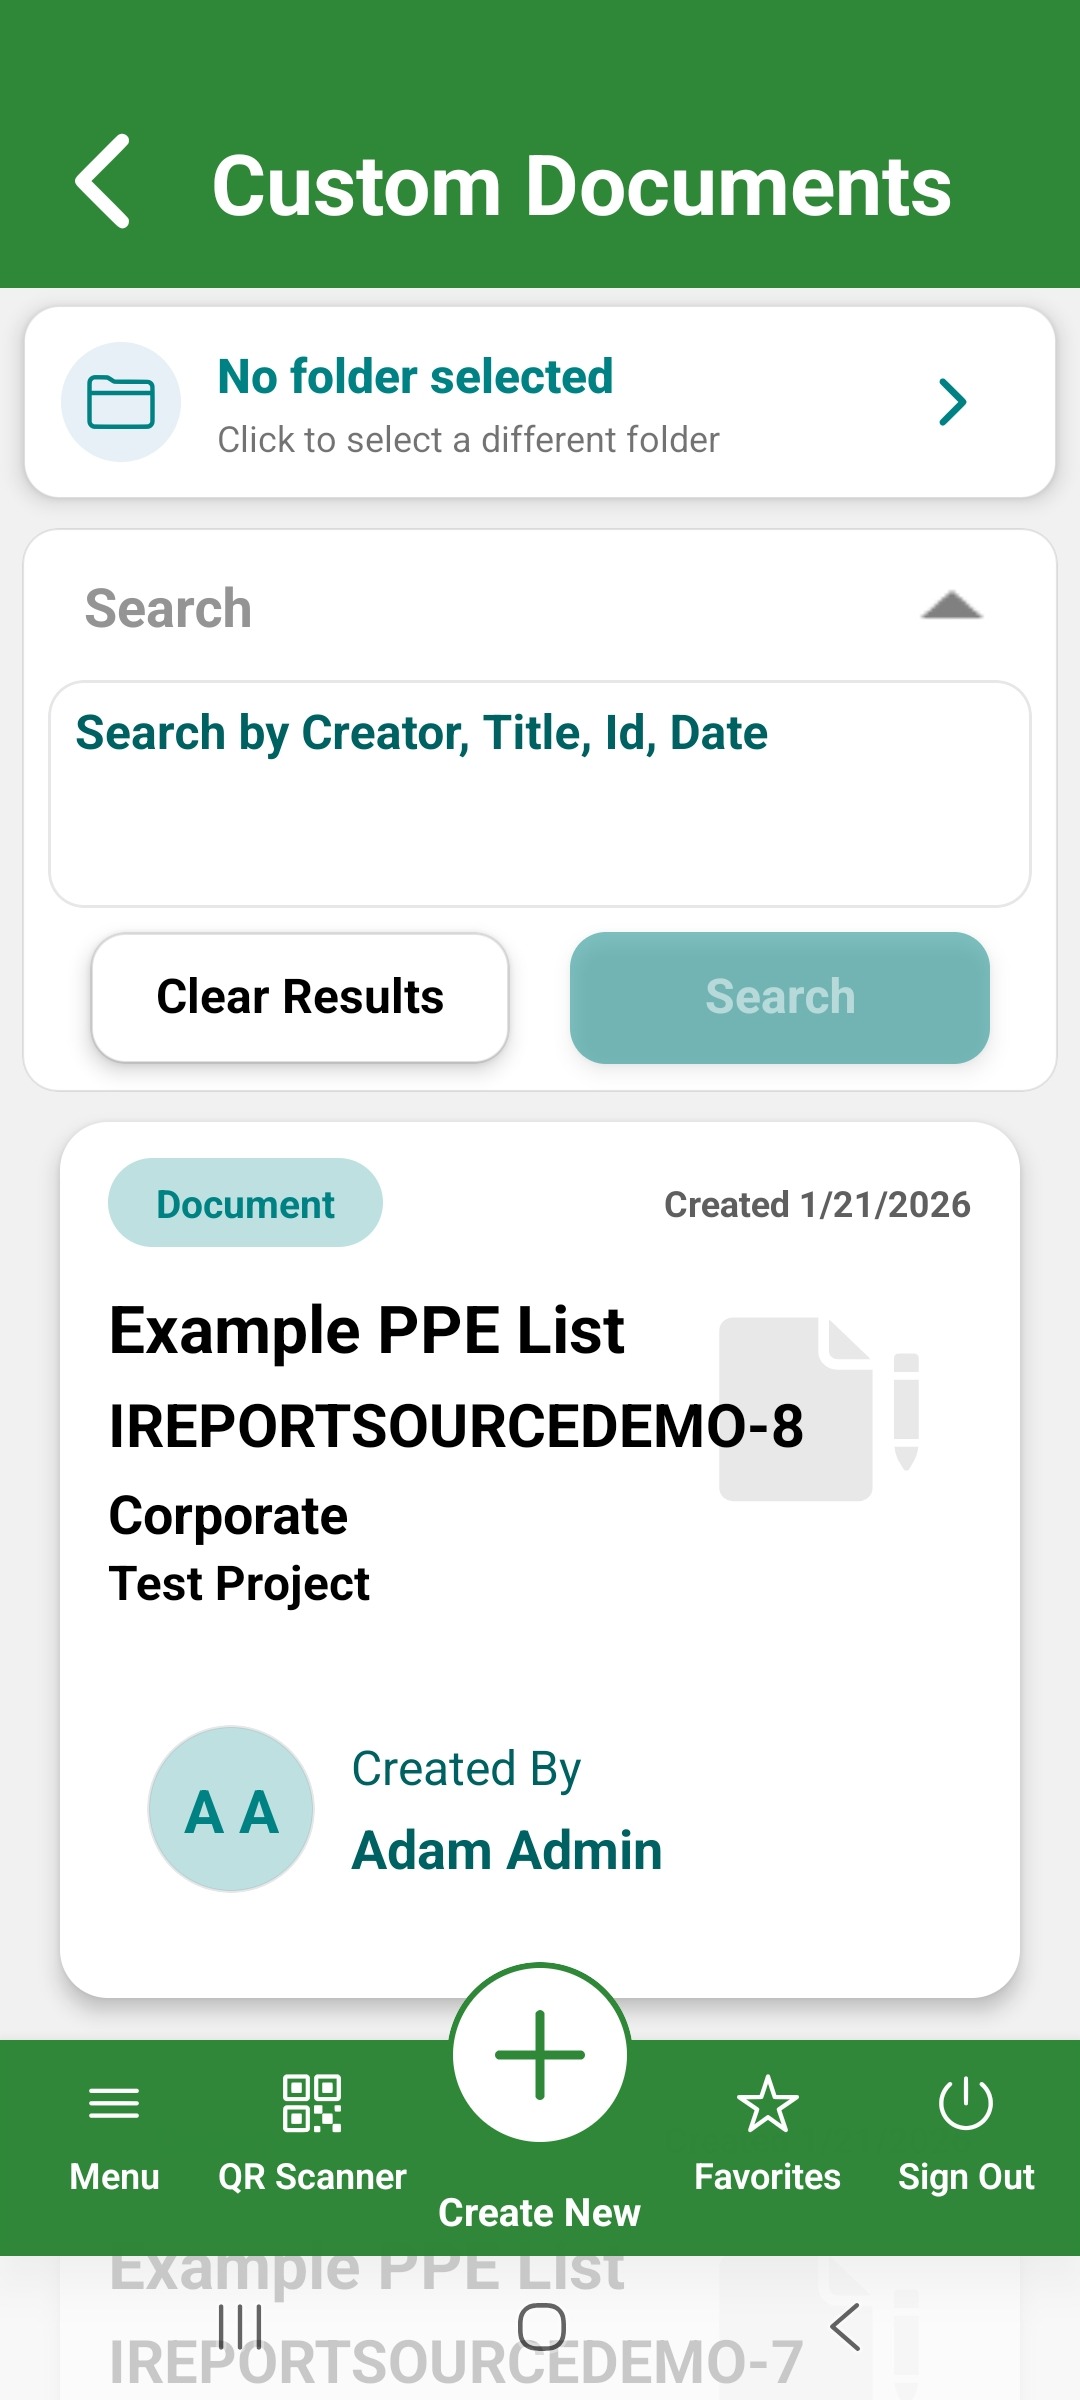Tap Android home navigation button
Image resolution: width=1080 pixels, height=2400 pixels.
[541, 2326]
